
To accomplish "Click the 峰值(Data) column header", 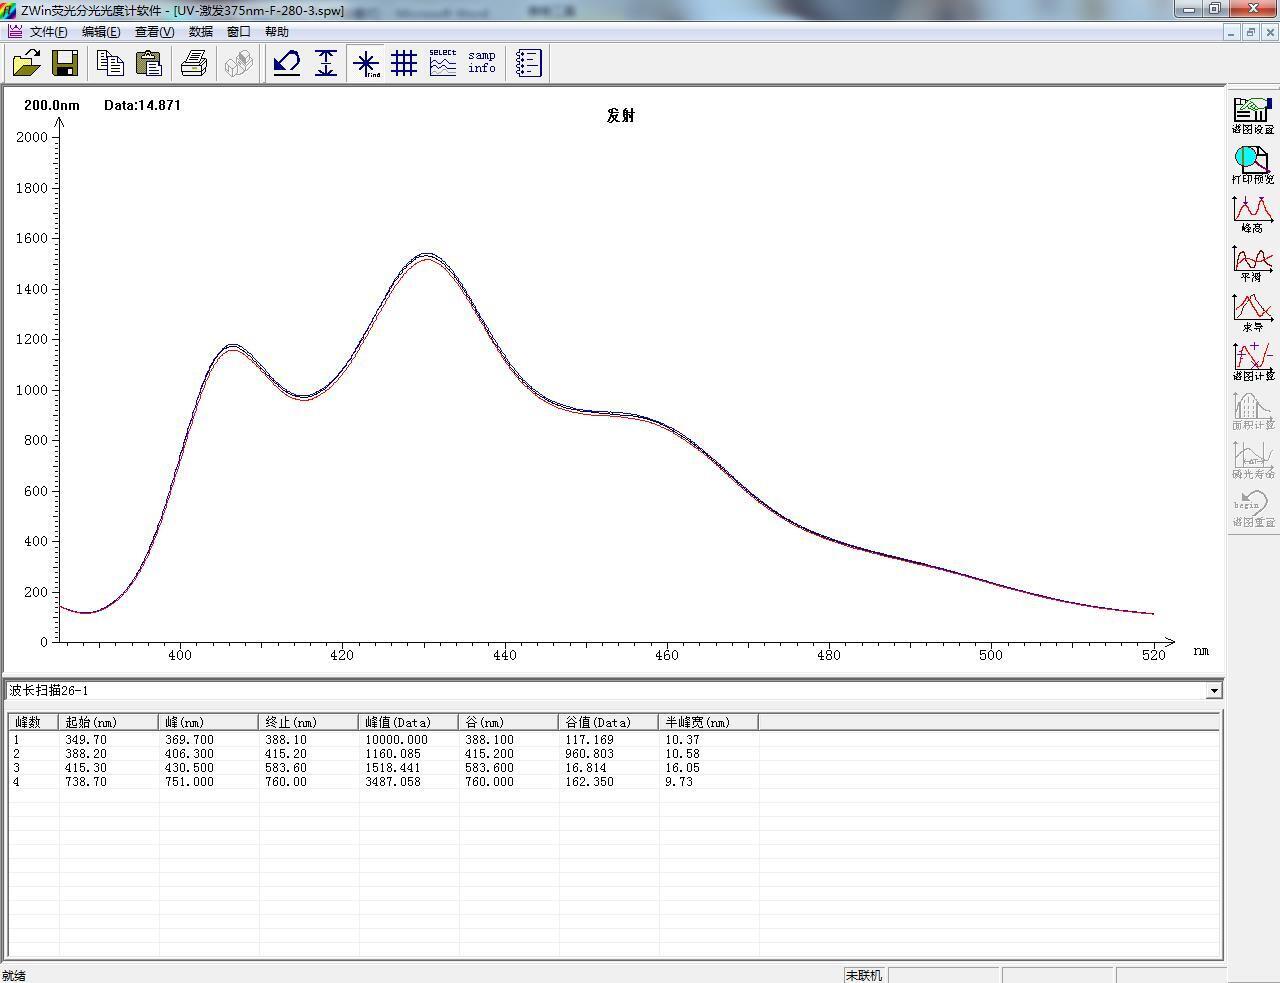I will (x=409, y=722).
